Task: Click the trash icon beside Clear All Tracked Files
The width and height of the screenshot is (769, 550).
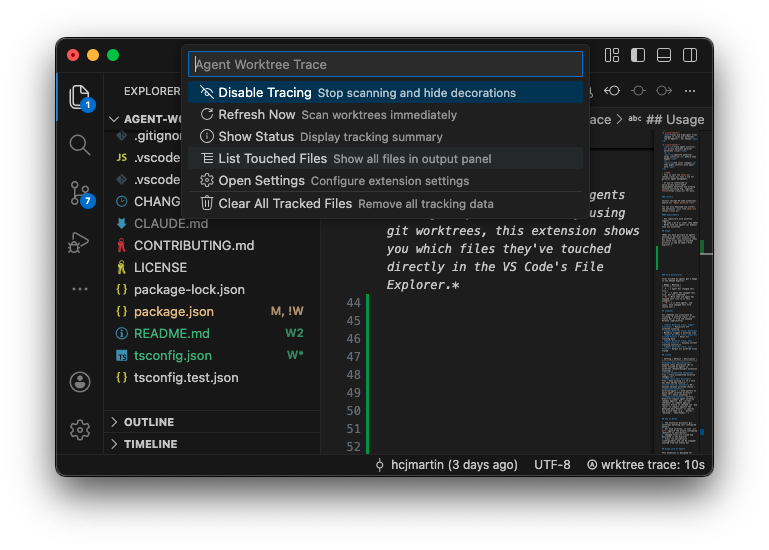Action: pos(206,203)
